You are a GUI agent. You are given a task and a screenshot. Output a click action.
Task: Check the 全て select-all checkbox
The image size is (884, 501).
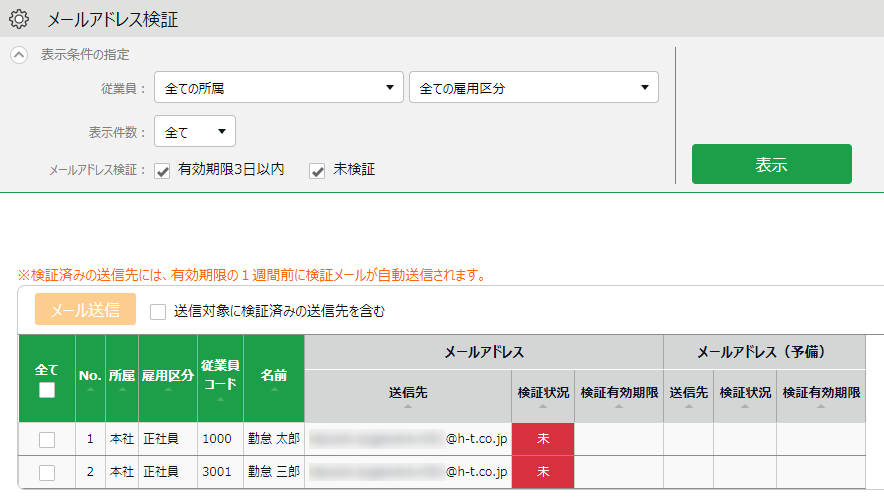pyautogui.click(x=47, y=391)
